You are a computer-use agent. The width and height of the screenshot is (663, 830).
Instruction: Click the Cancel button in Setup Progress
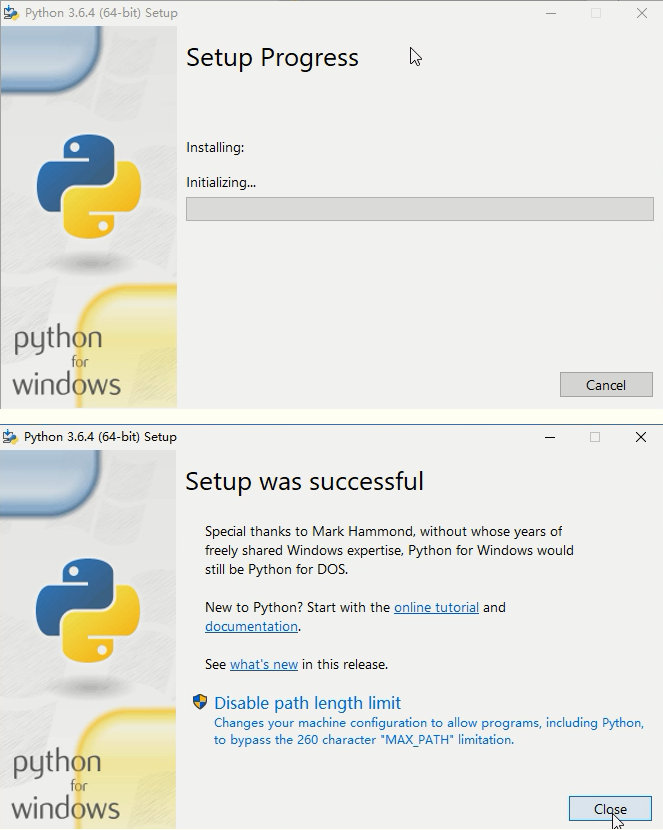click(x=606, y=385)
